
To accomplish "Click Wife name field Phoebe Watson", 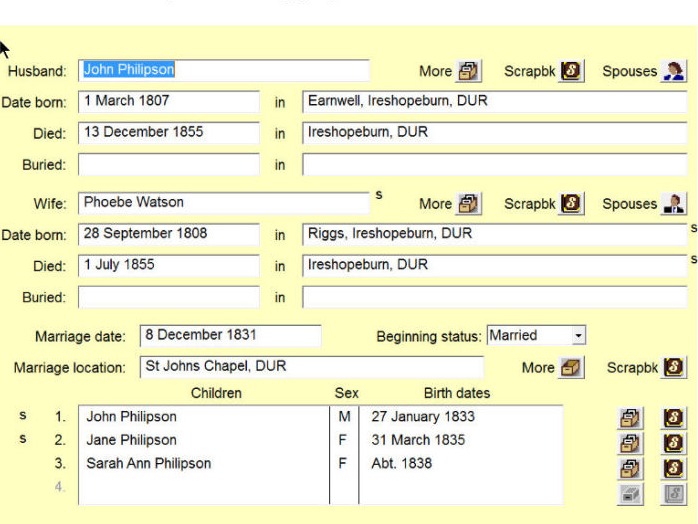I will point(223,203).
